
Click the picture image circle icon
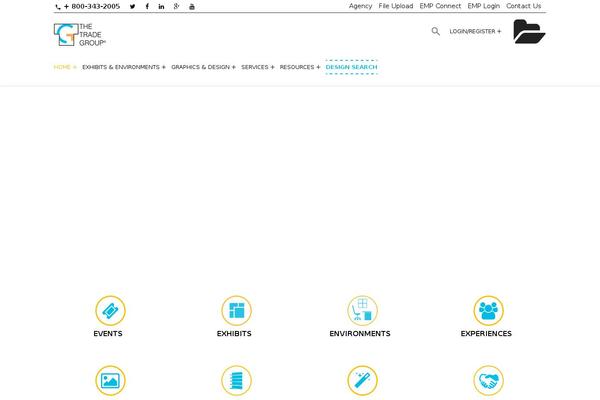coord(110,380)
